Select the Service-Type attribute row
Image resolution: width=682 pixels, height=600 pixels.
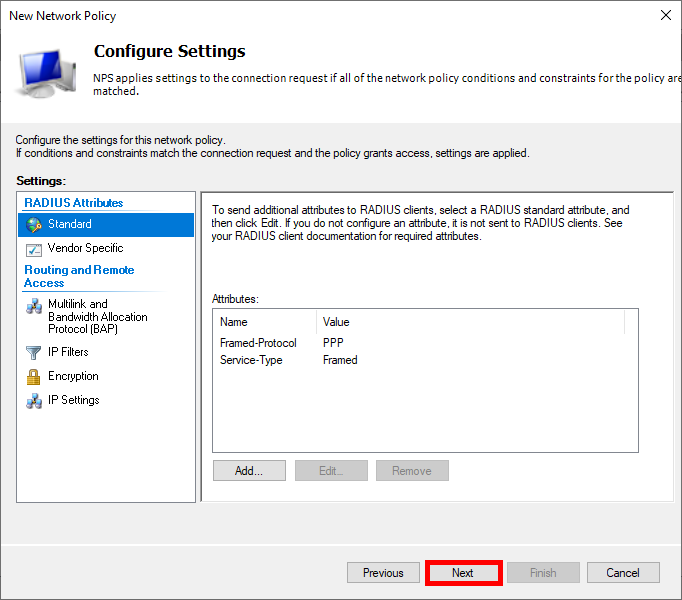click(251, 360)
